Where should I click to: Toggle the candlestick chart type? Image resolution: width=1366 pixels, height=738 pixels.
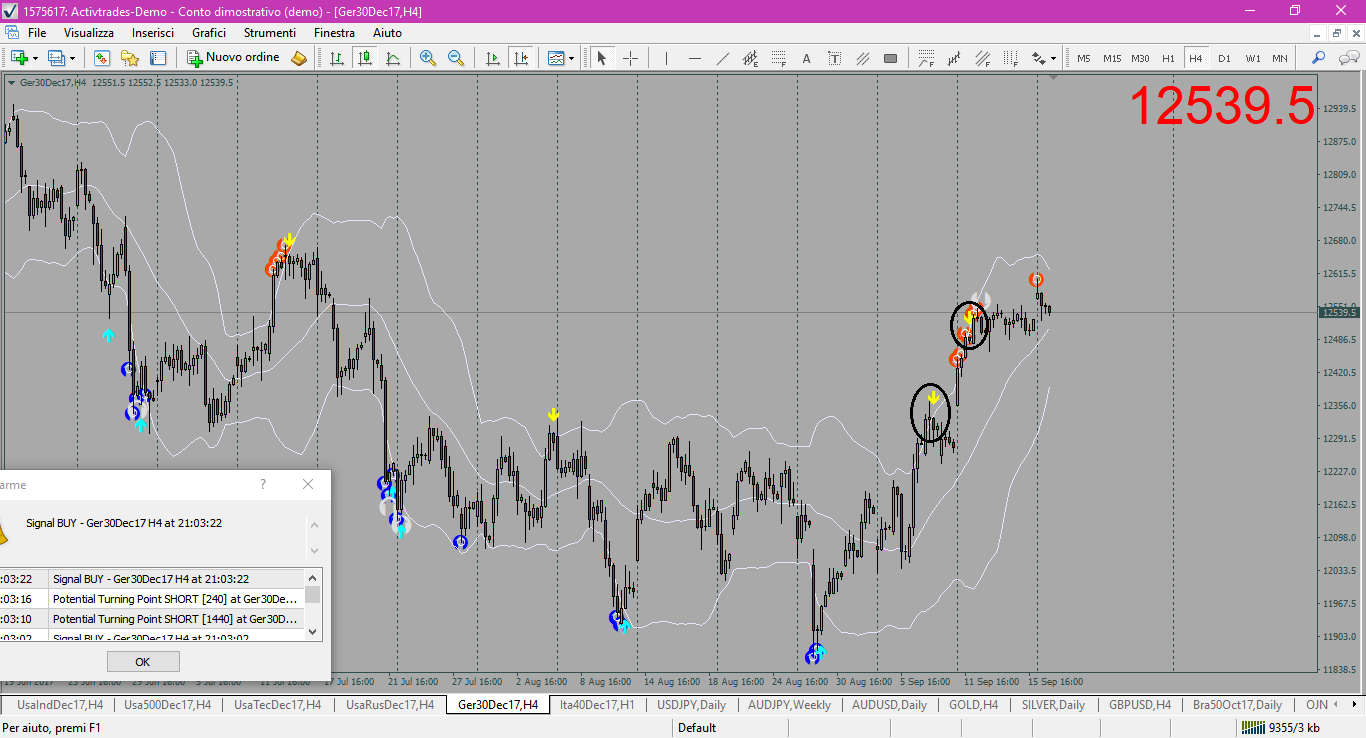[365, 58]
